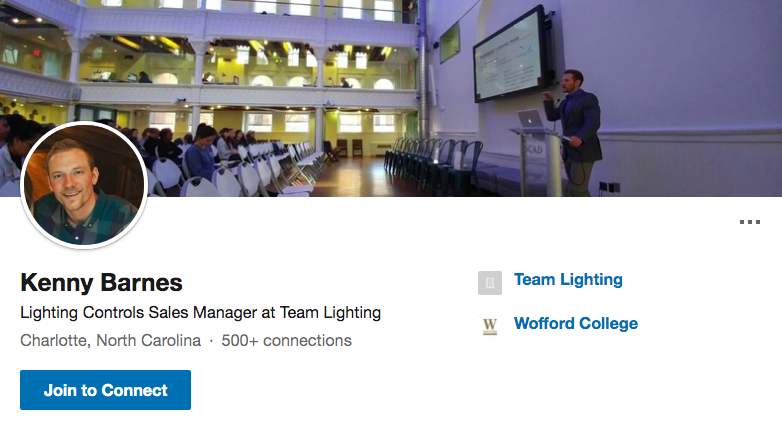The image size is (782, 428).
Task: Open the Wofford College school link
Action: (x=576, y=323)
